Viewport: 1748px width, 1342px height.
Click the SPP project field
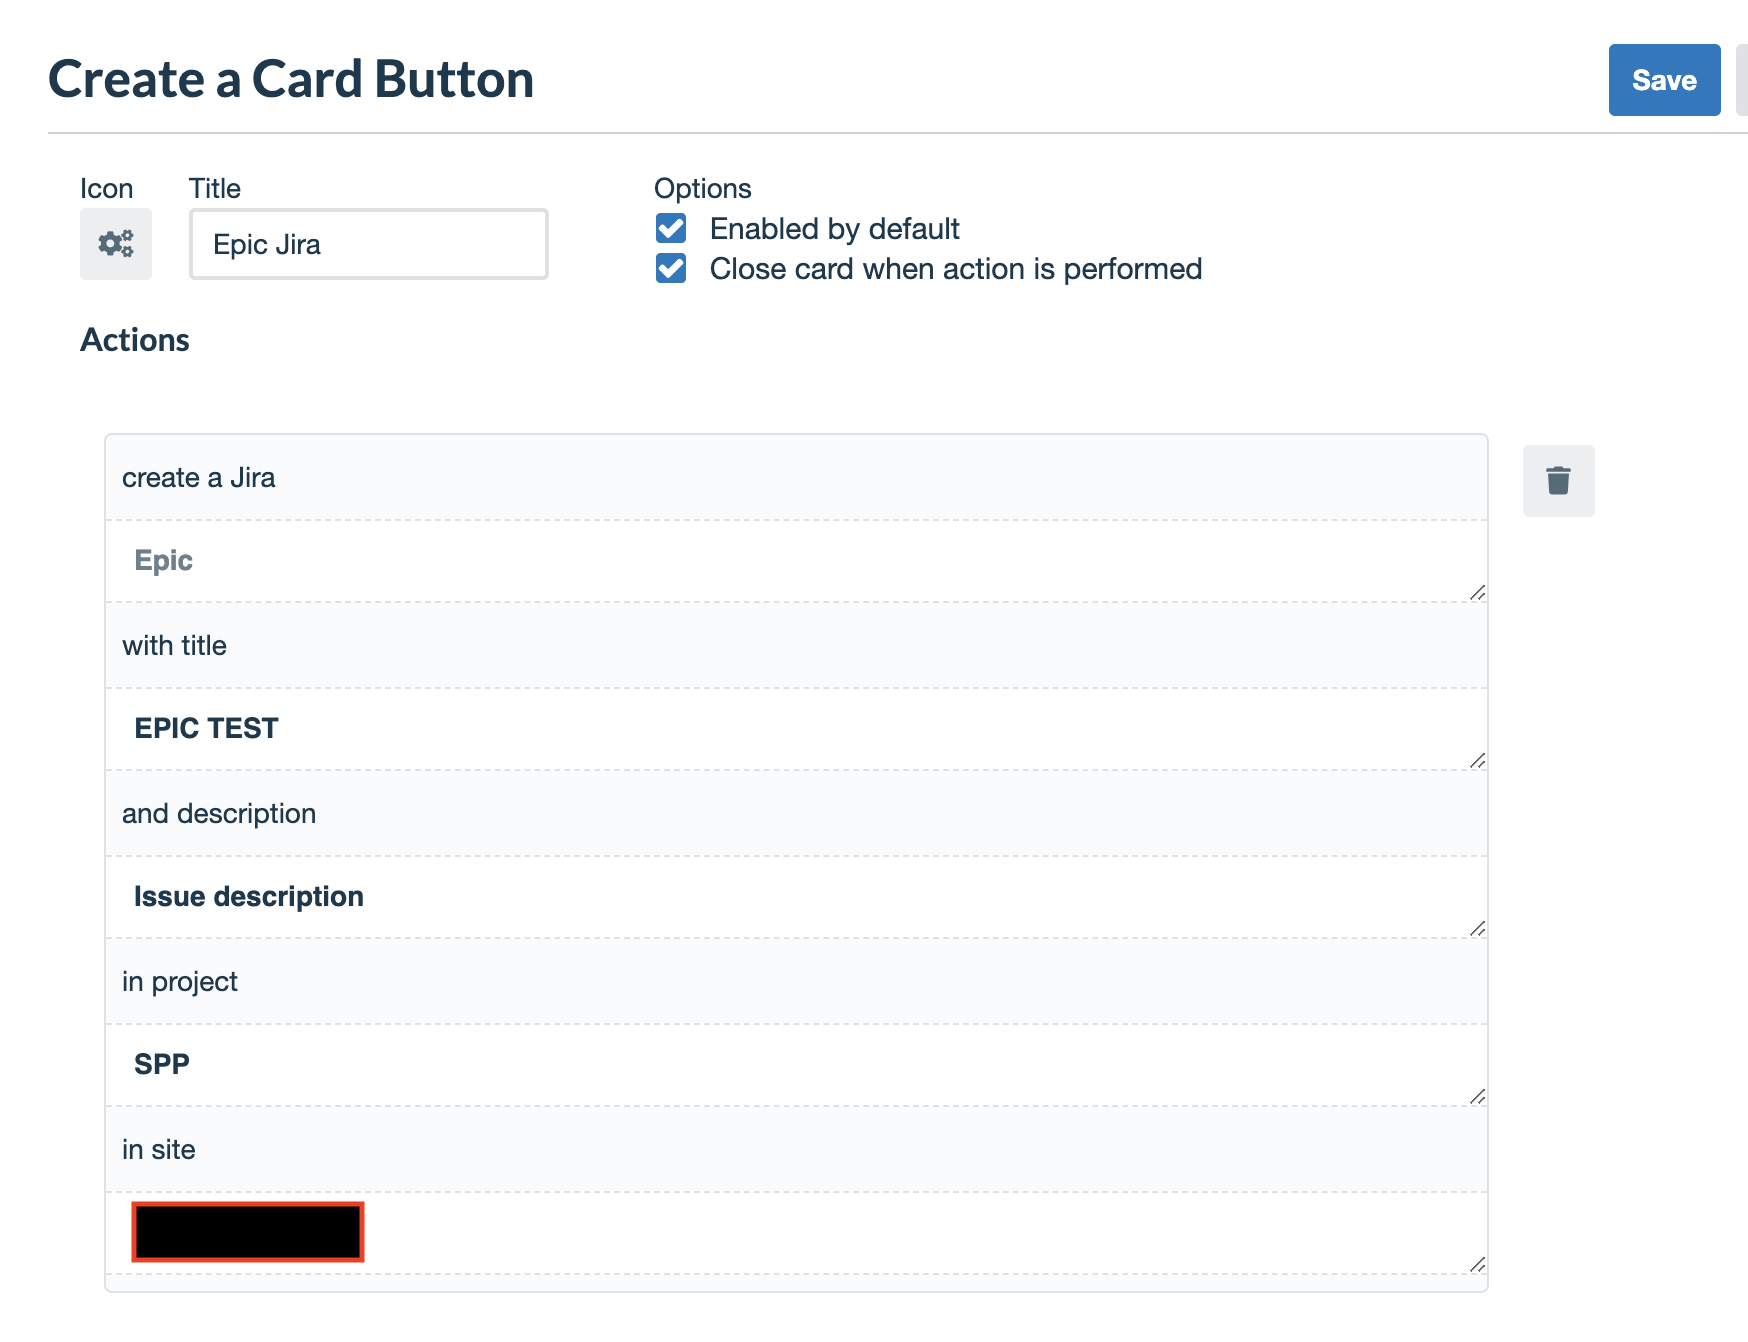[x=796, y=1065]
